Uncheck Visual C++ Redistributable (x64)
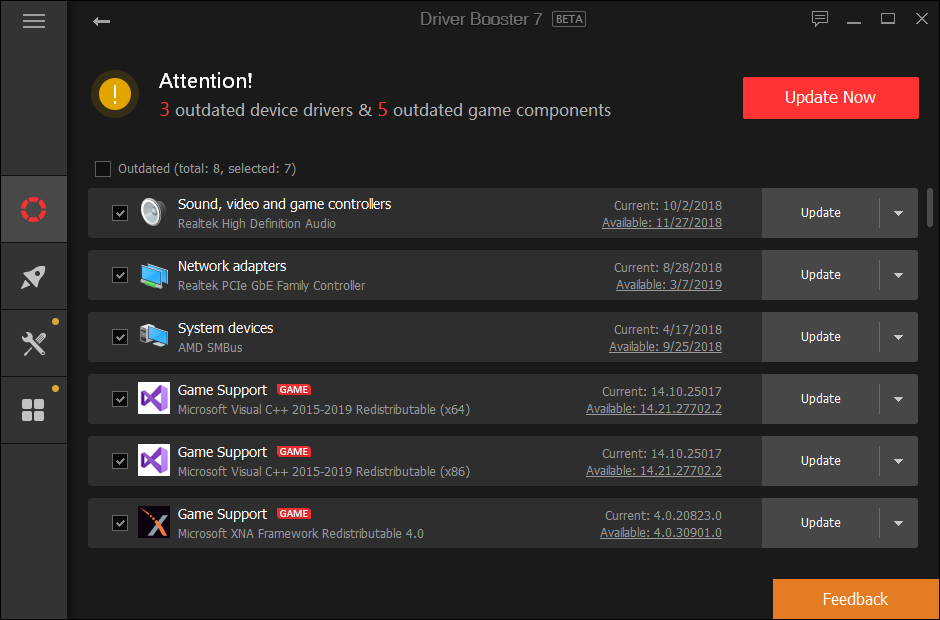The height and width of the screenshot is (620, 940). pyautogui.click(x=120, y=399)
